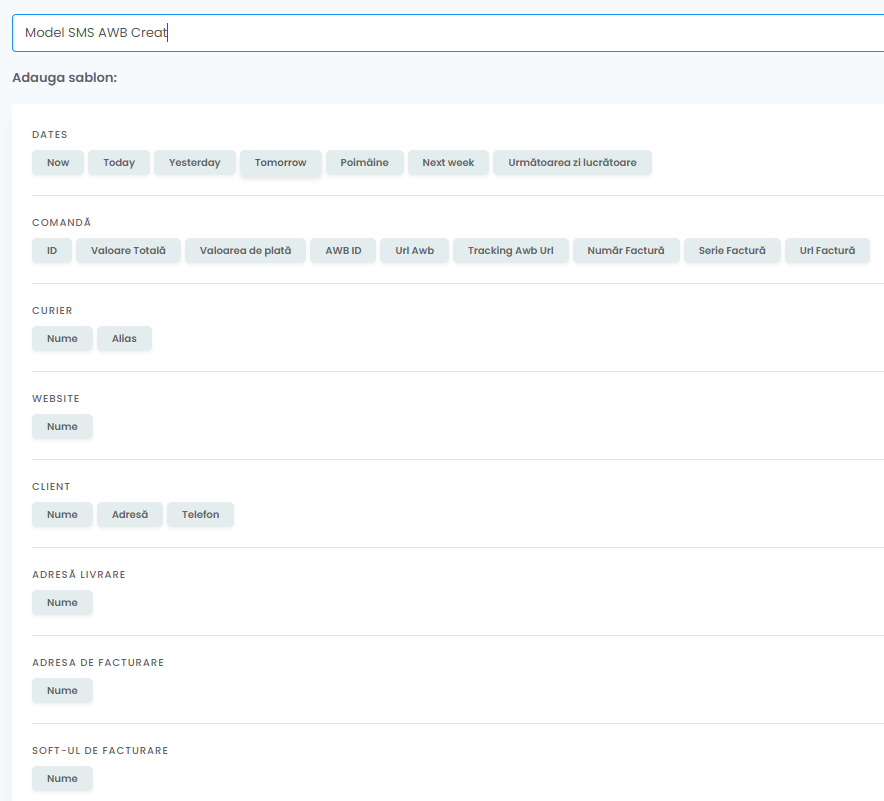884x801 pixels.
Task: Click the SOFT-UL DE FACTURARE heading
Action: coord(100,750)
